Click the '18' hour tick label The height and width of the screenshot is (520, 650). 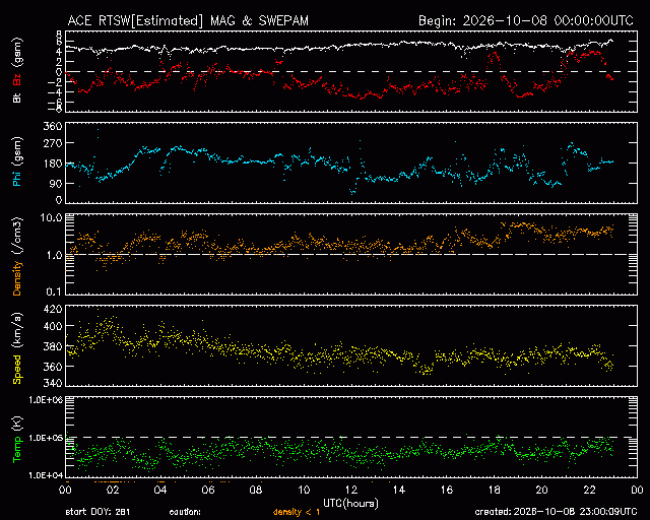pos(494,490)
